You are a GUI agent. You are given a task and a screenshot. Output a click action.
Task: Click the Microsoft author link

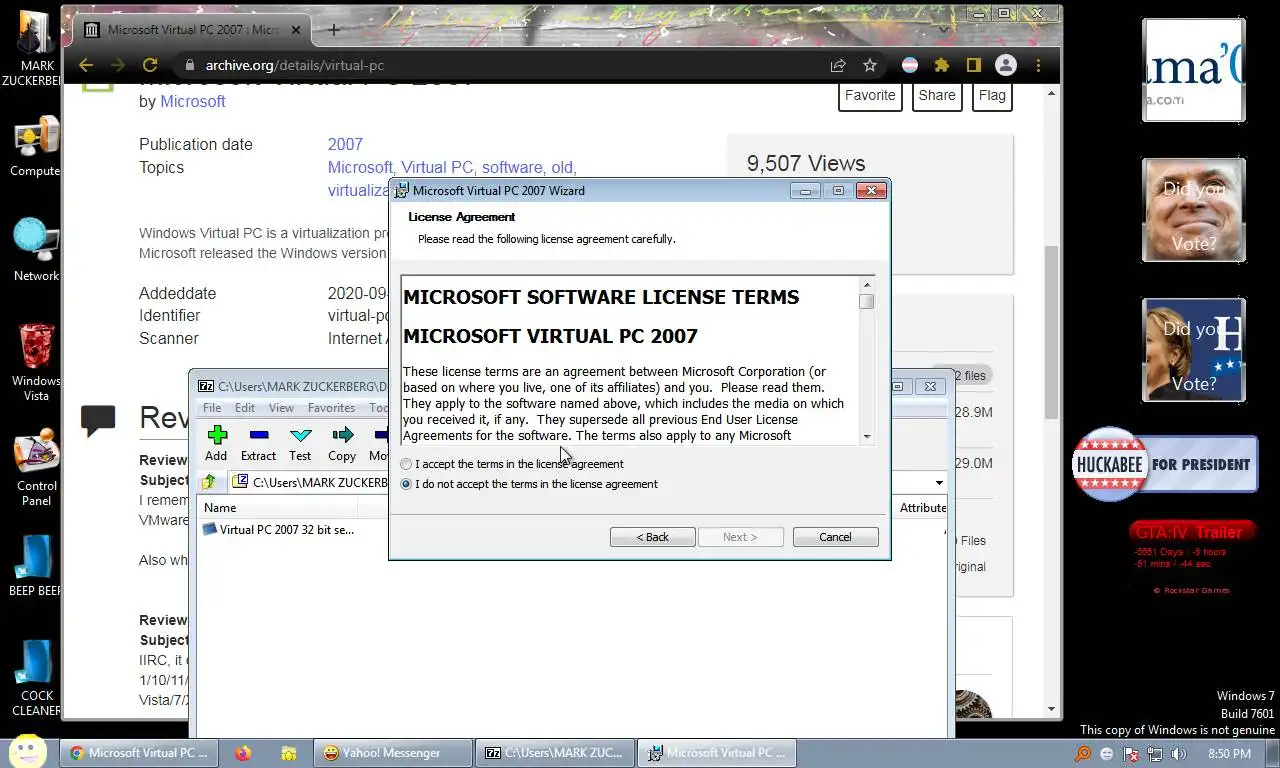[193, 101]
